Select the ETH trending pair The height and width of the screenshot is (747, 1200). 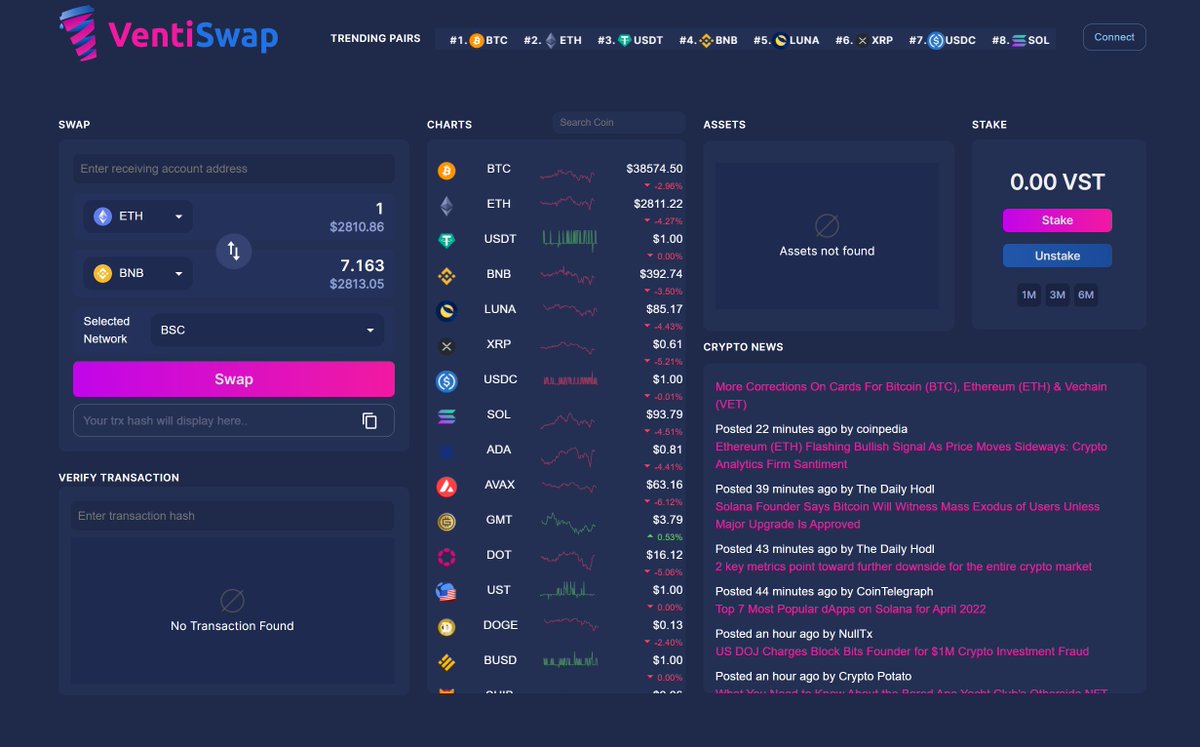(x=552, y=40)
